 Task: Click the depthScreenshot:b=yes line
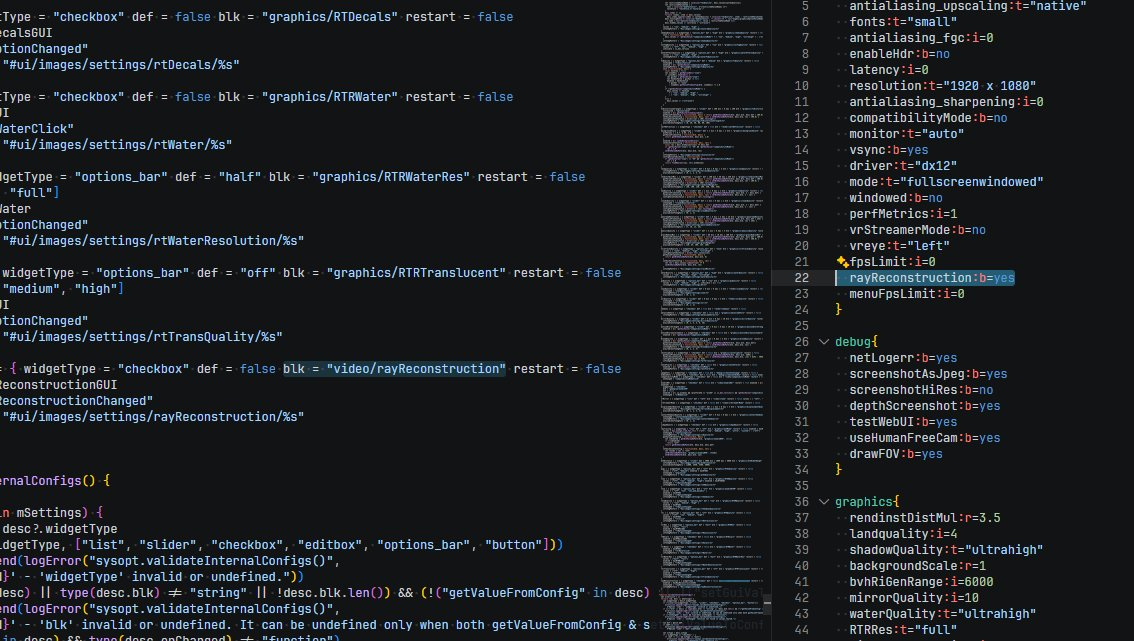click(x=924, y=406)
